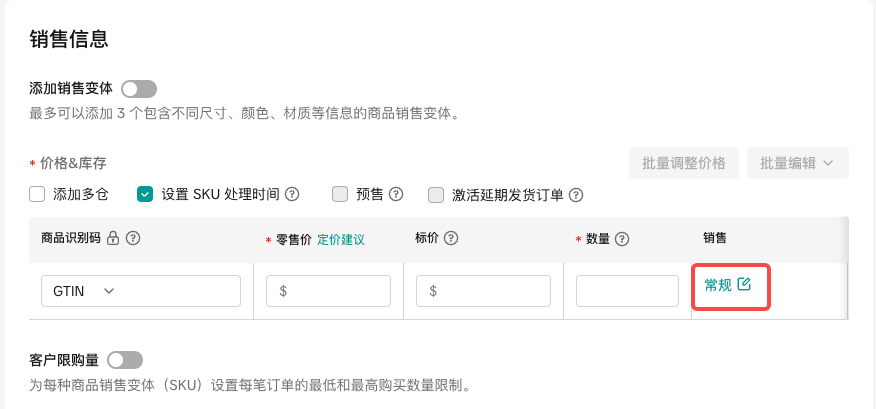Tick the 预售 checkbox

tap(340, 194)
